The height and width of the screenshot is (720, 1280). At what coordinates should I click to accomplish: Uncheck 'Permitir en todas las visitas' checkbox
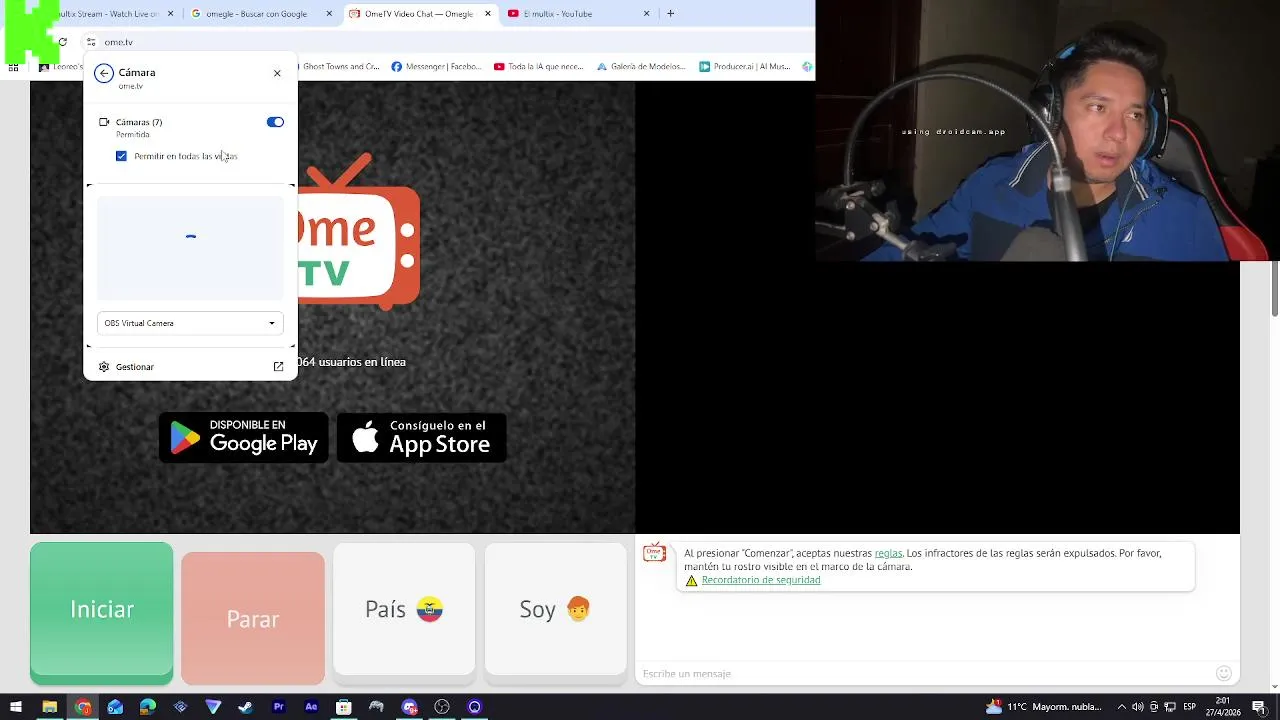[x=121, y=156]
